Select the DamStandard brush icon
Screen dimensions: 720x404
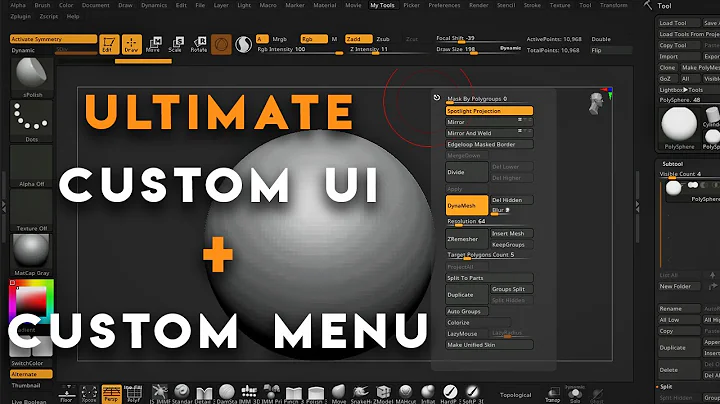pyautogui.click(x=226, y=394)
